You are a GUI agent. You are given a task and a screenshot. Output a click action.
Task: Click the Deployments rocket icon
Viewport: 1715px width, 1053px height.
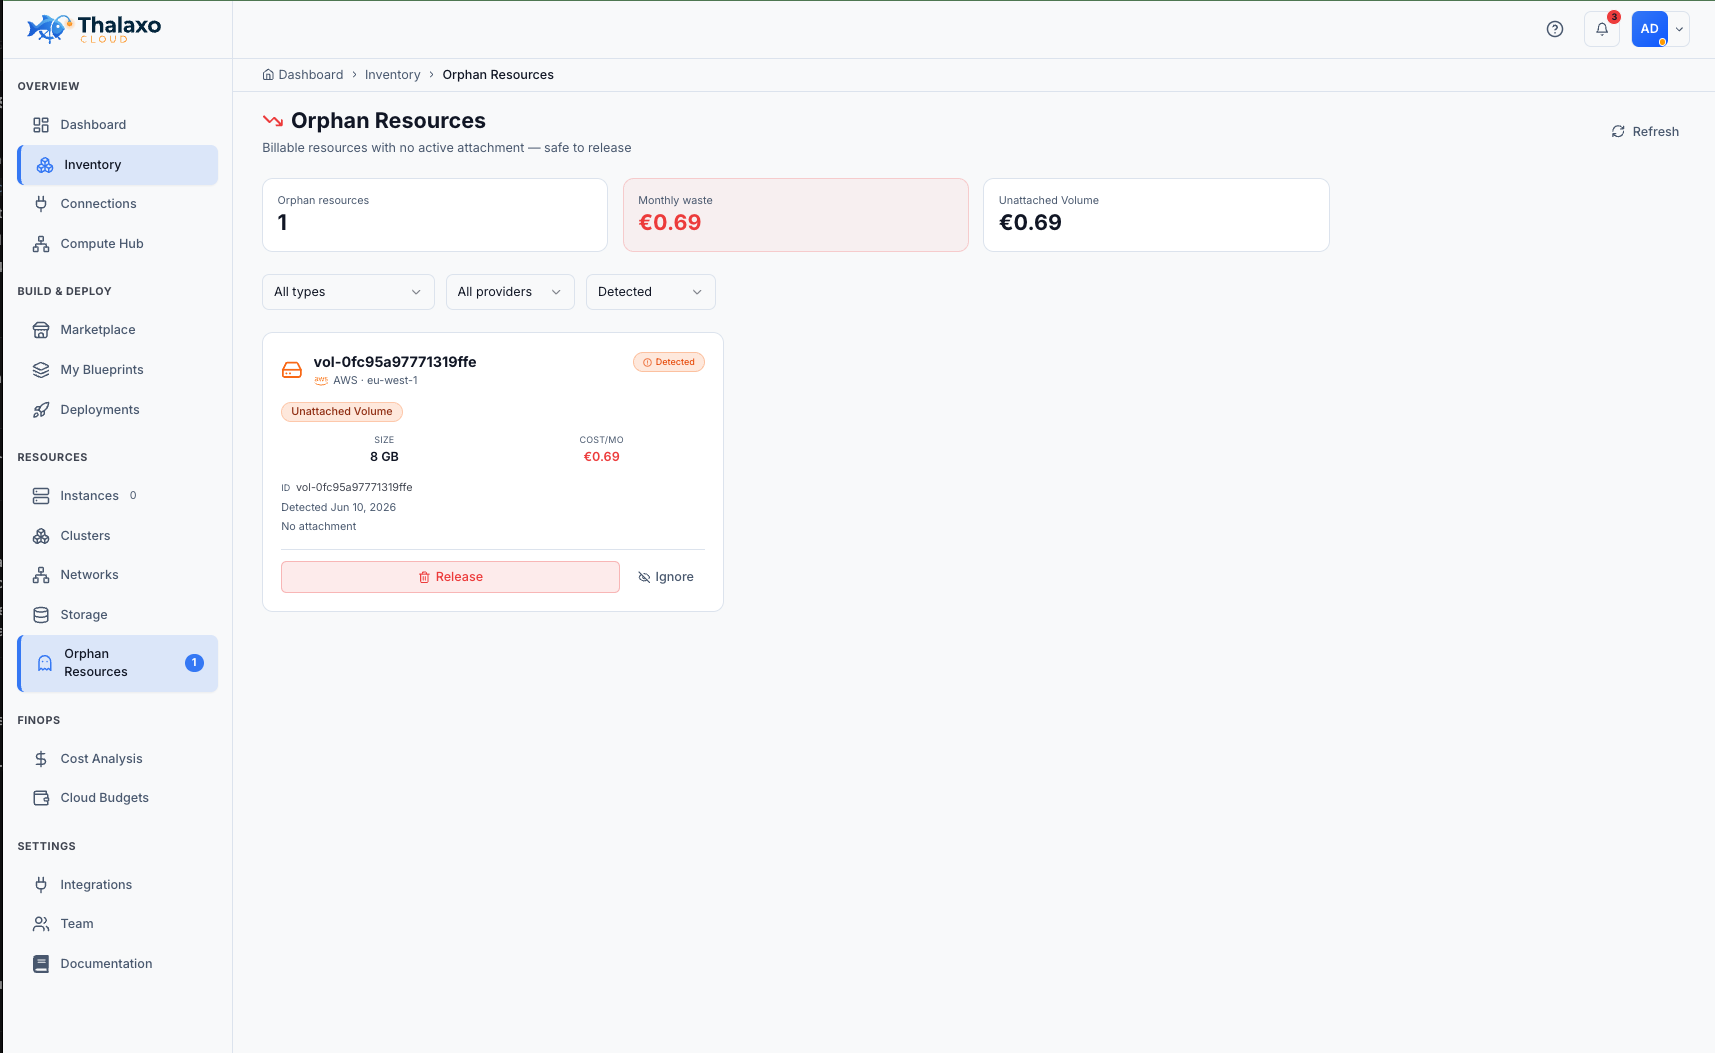[41, 410]
